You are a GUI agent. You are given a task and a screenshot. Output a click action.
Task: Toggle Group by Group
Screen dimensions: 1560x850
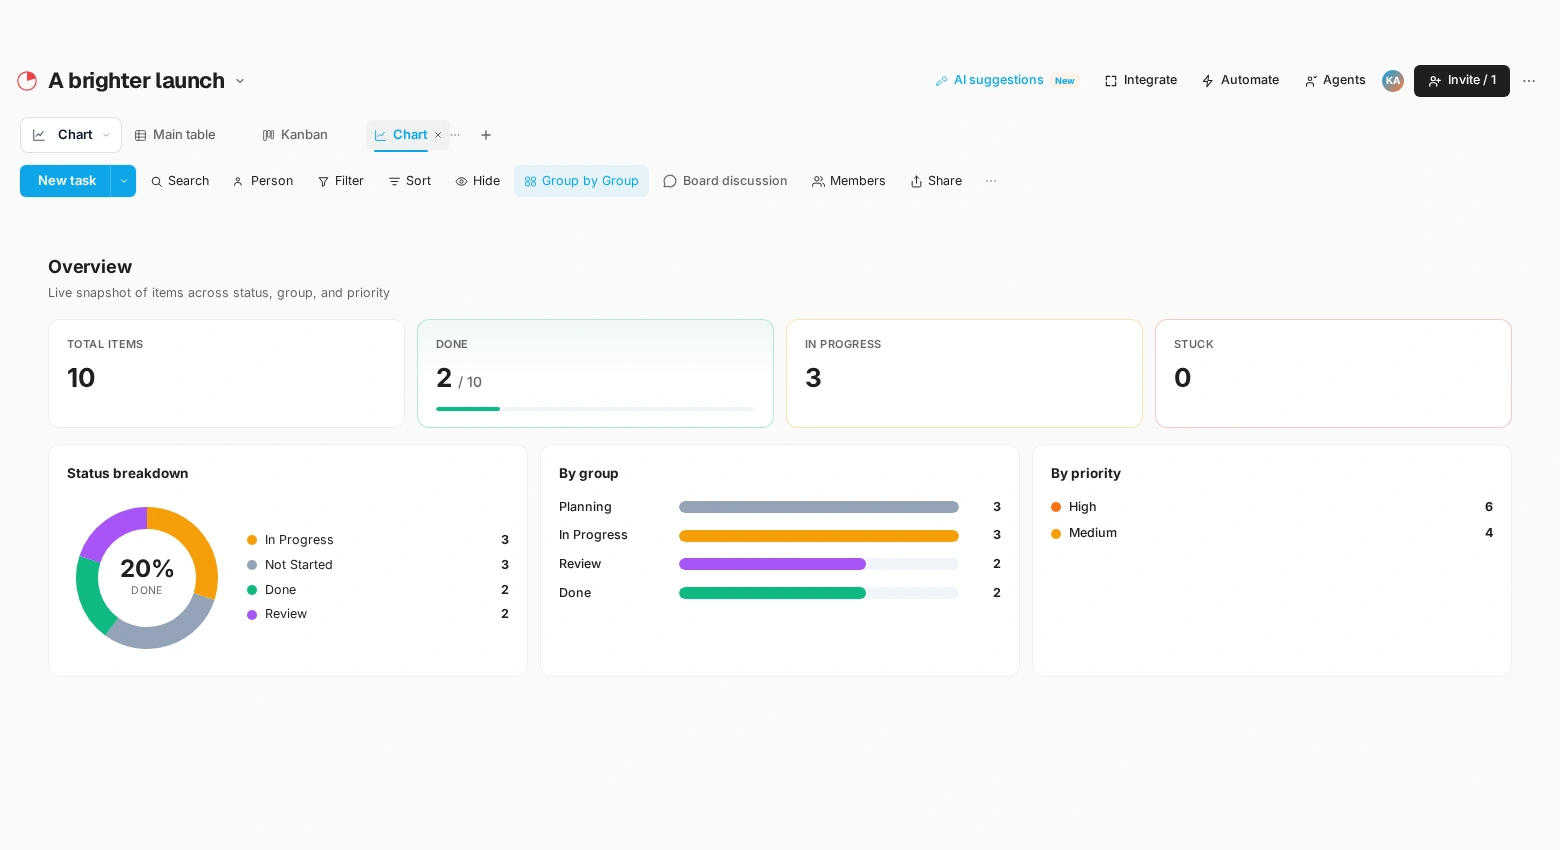tap(581, 181)
